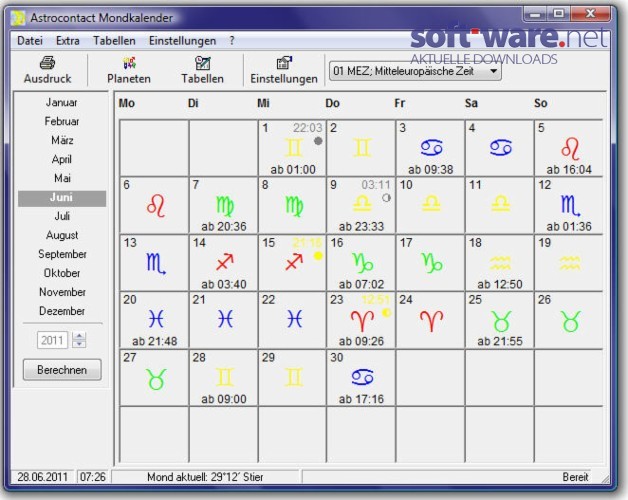Image resolution: width=628 pixels, height=500 pixels.
Task: Select Juli in the month list
Action: [62, 216]
